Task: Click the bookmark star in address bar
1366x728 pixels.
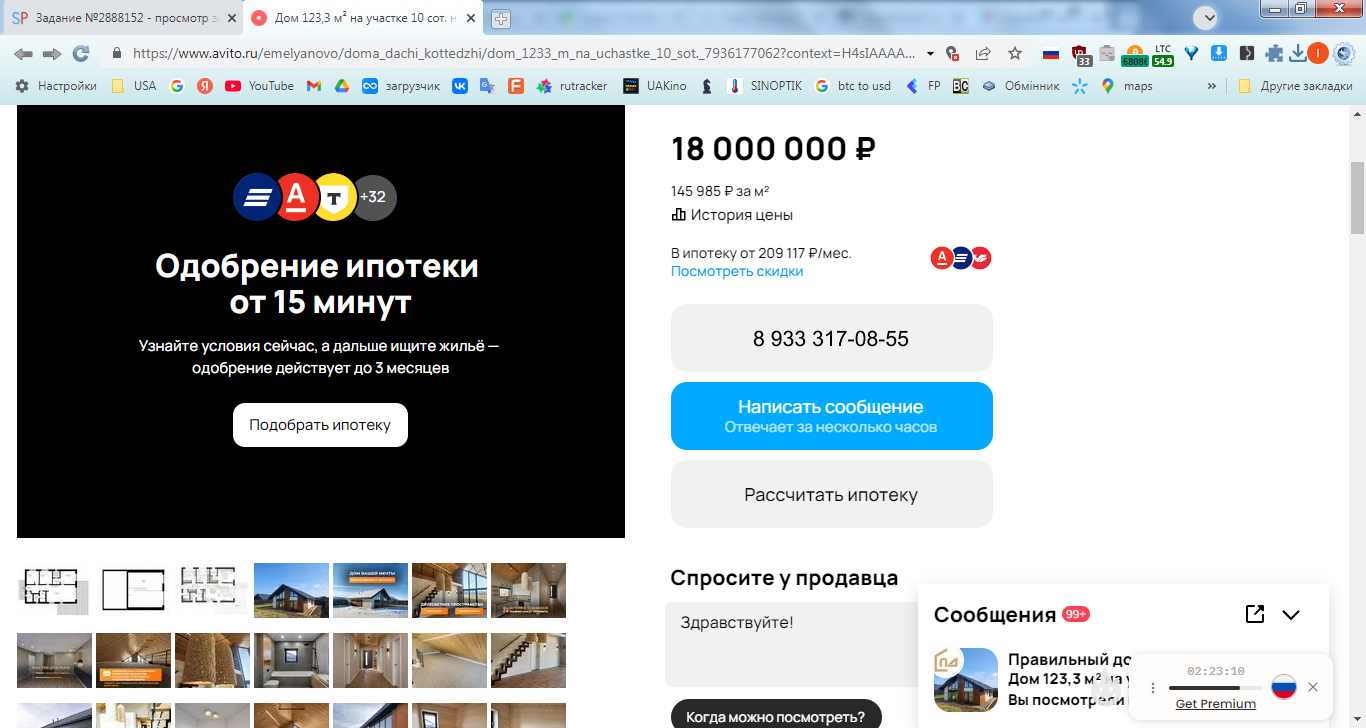Action: pyautogui.click(x=1015, y=53)
